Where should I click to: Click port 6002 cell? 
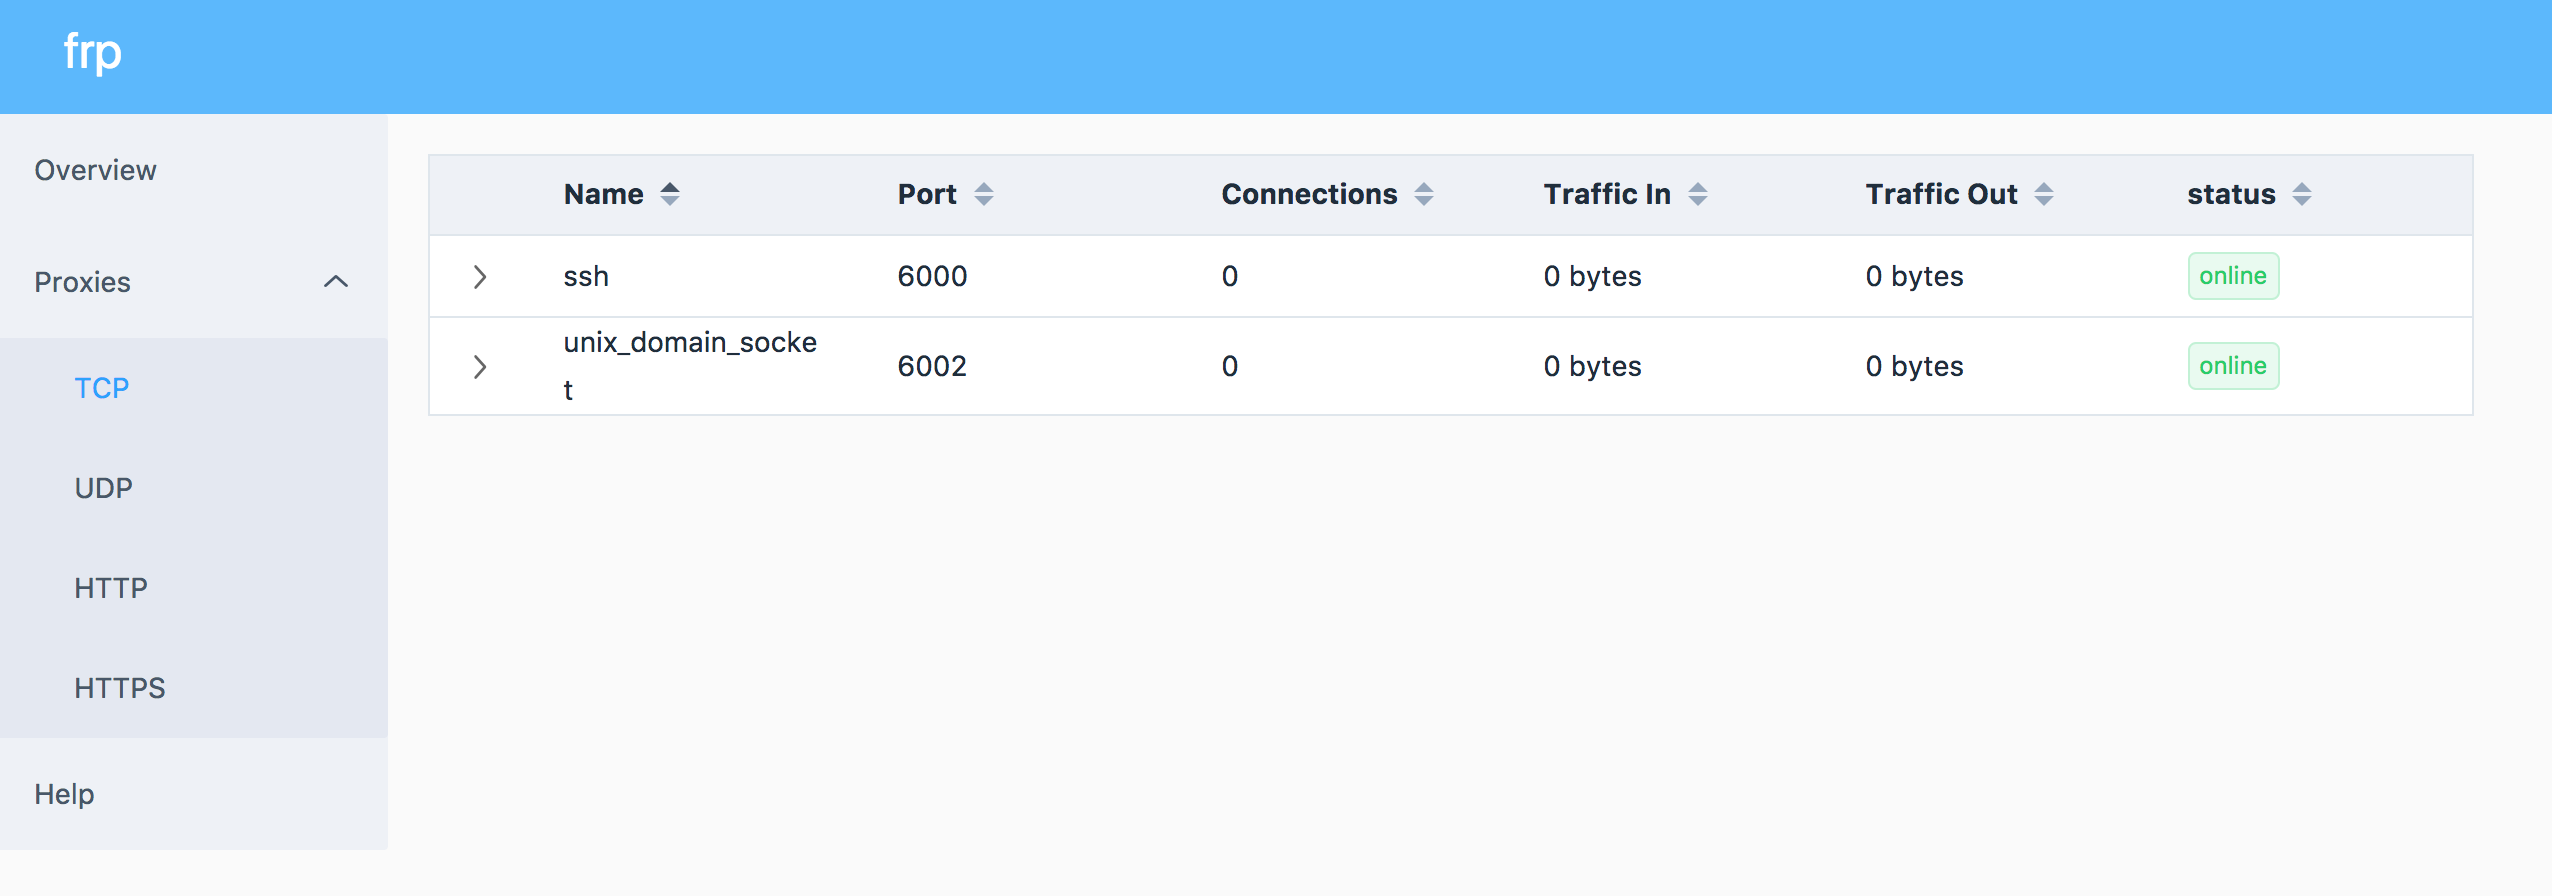pyautogui.click(x=932, y=366)
